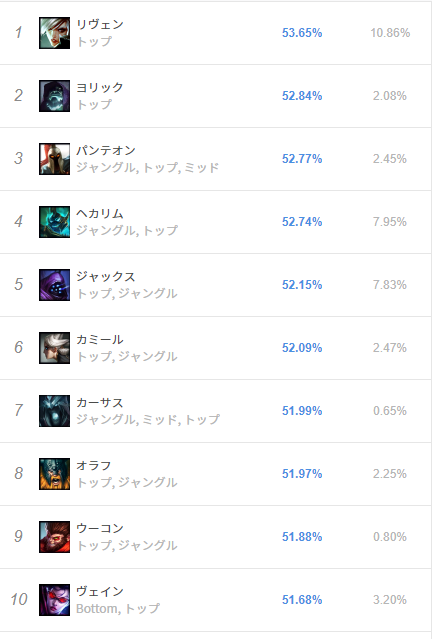Select the rank 7 カーサス row name
432x639 pixels.
(100, 402)
